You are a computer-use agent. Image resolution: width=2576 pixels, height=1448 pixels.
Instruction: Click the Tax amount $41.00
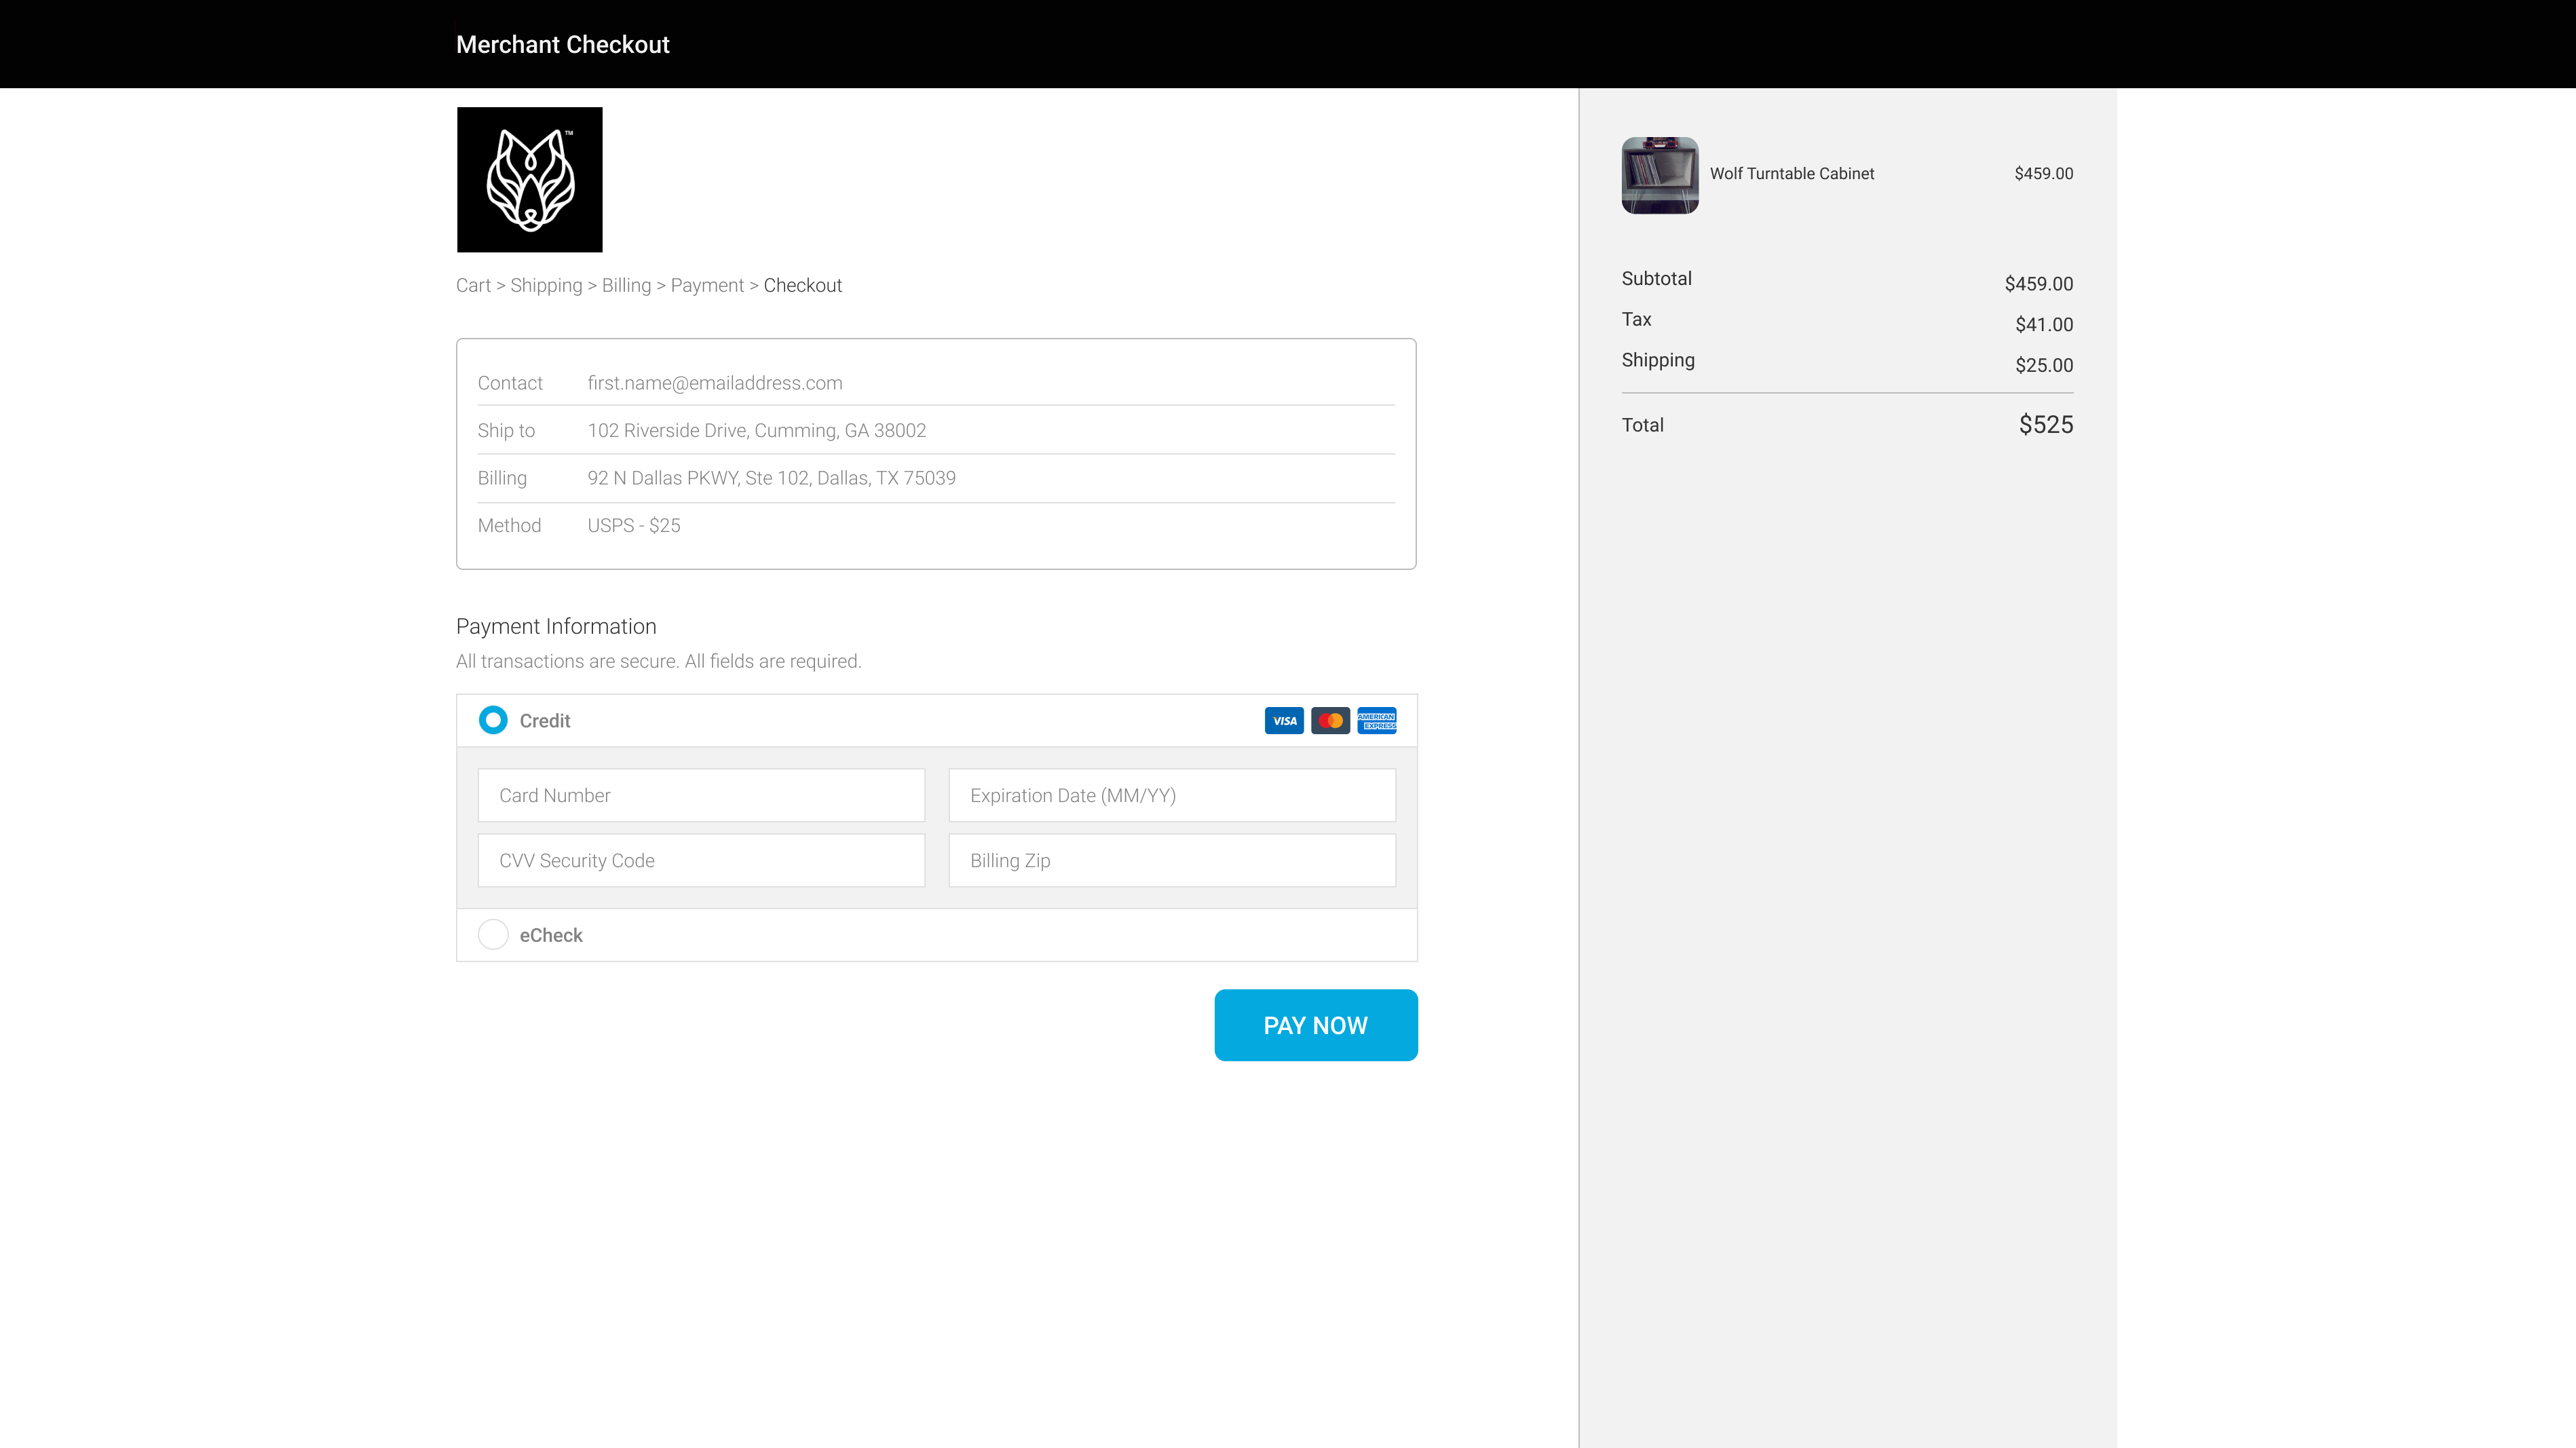pos(2044,325)
